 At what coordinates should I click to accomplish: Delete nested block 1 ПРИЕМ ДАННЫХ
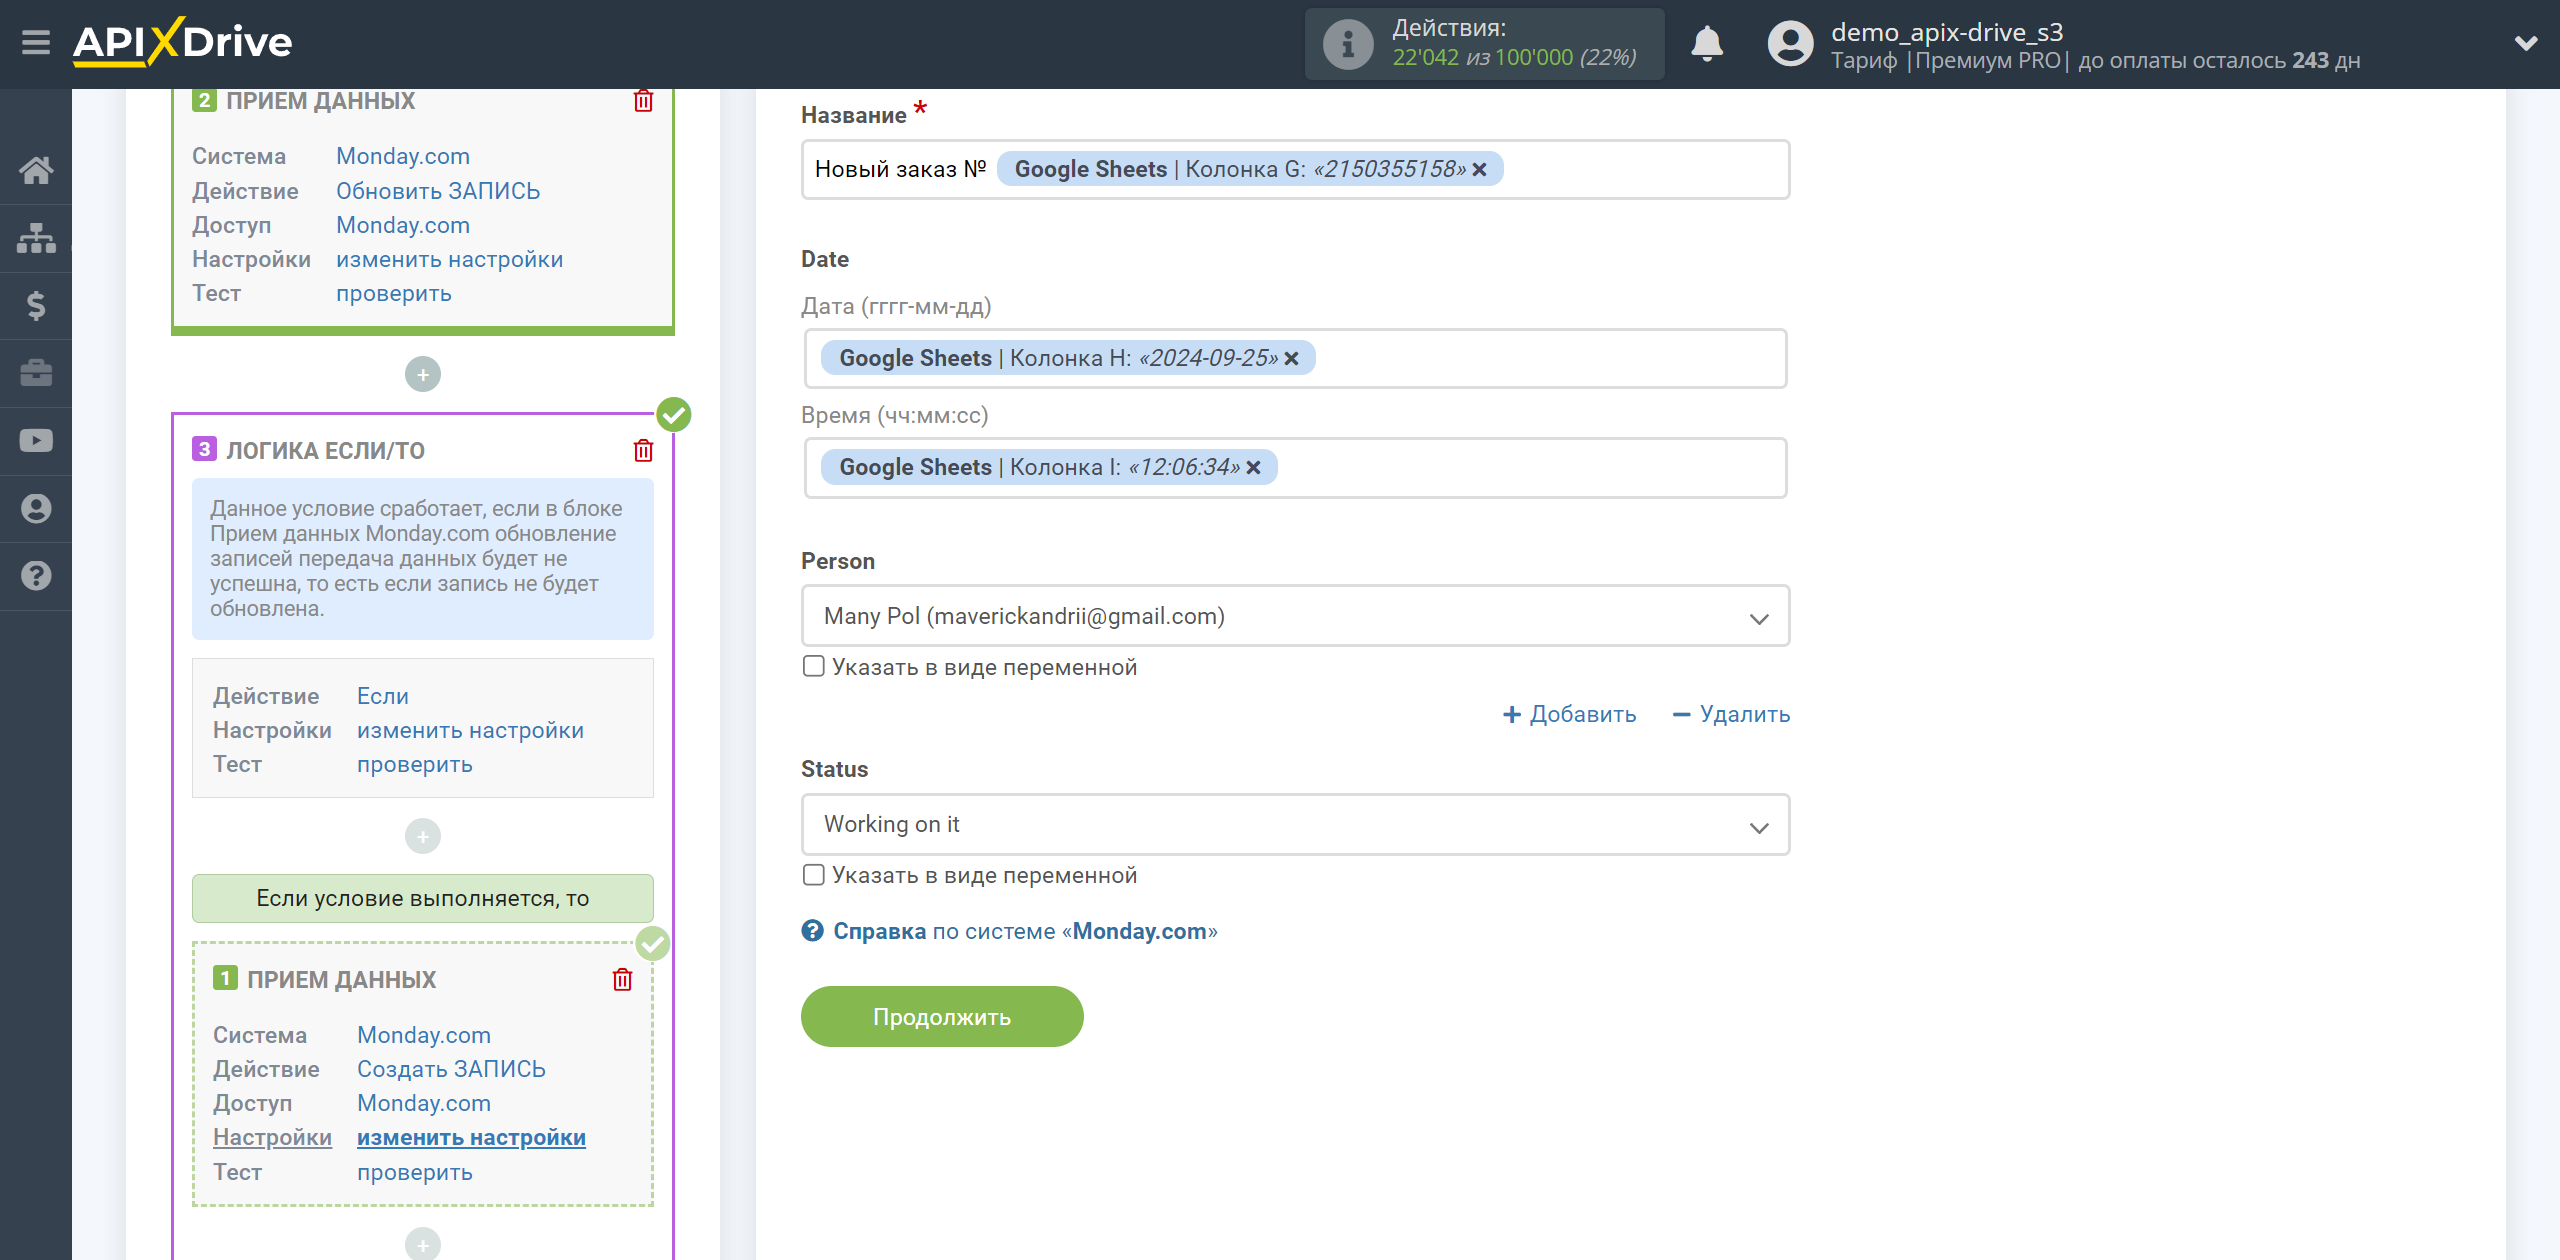click(622, 980)
